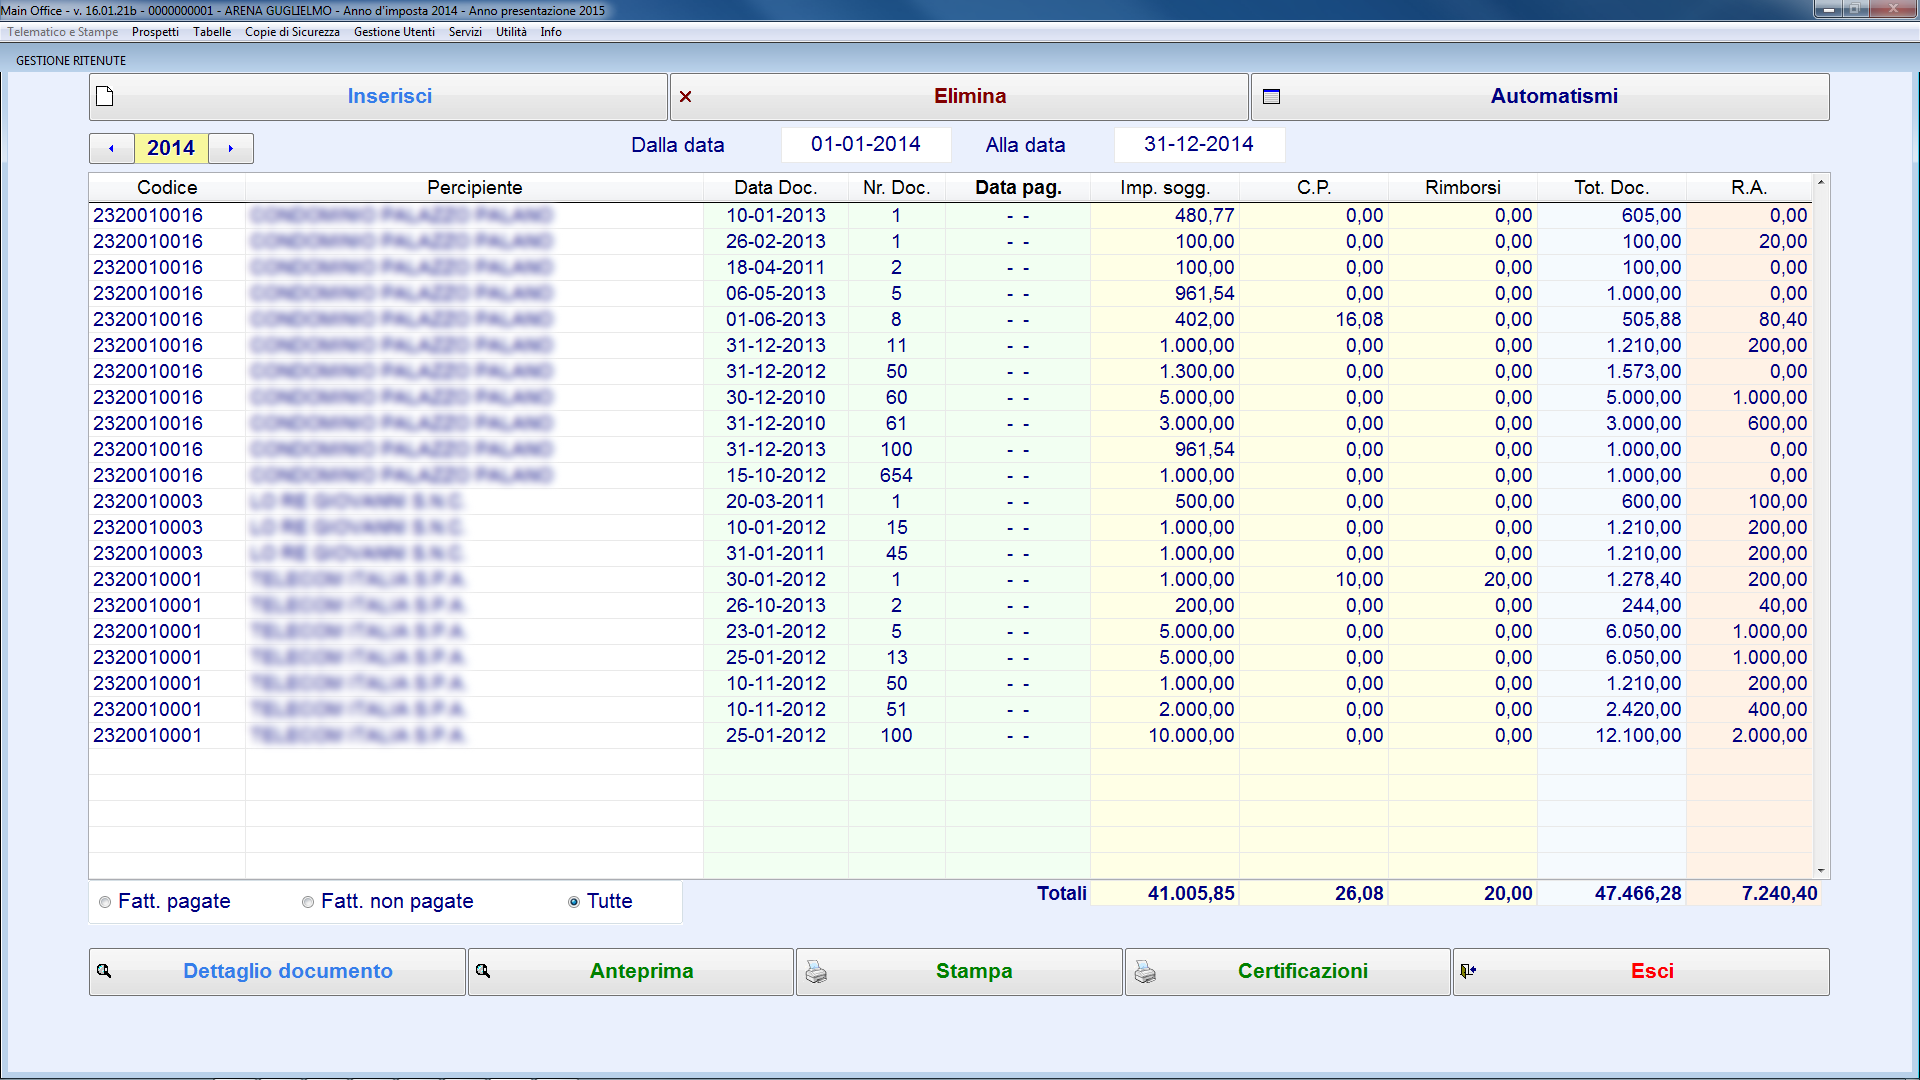1920x1080 pixels.
Task: Open the Gestione Utenti menu
Action: [x=394, y=32]
